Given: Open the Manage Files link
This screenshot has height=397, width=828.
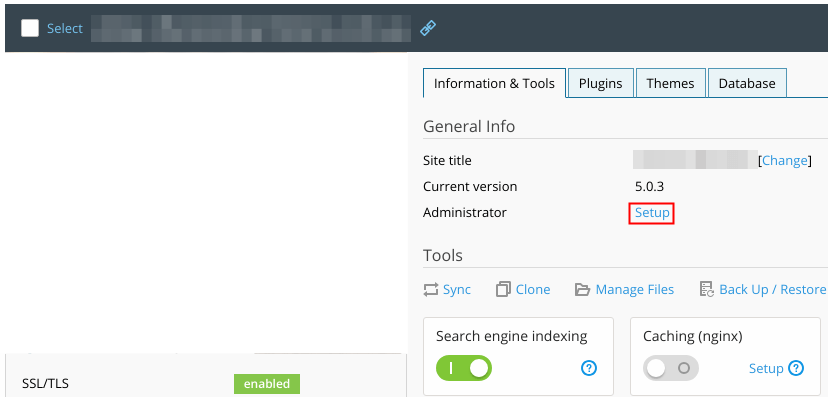Looking at the screenshot, I should coord(635,289).
